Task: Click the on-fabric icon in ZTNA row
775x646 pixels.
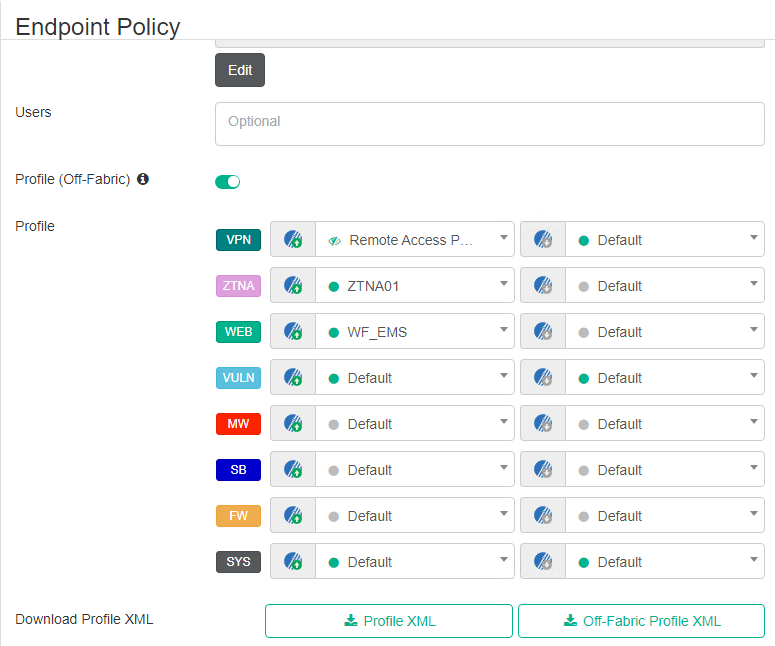Action: click(x=293, y=285)
